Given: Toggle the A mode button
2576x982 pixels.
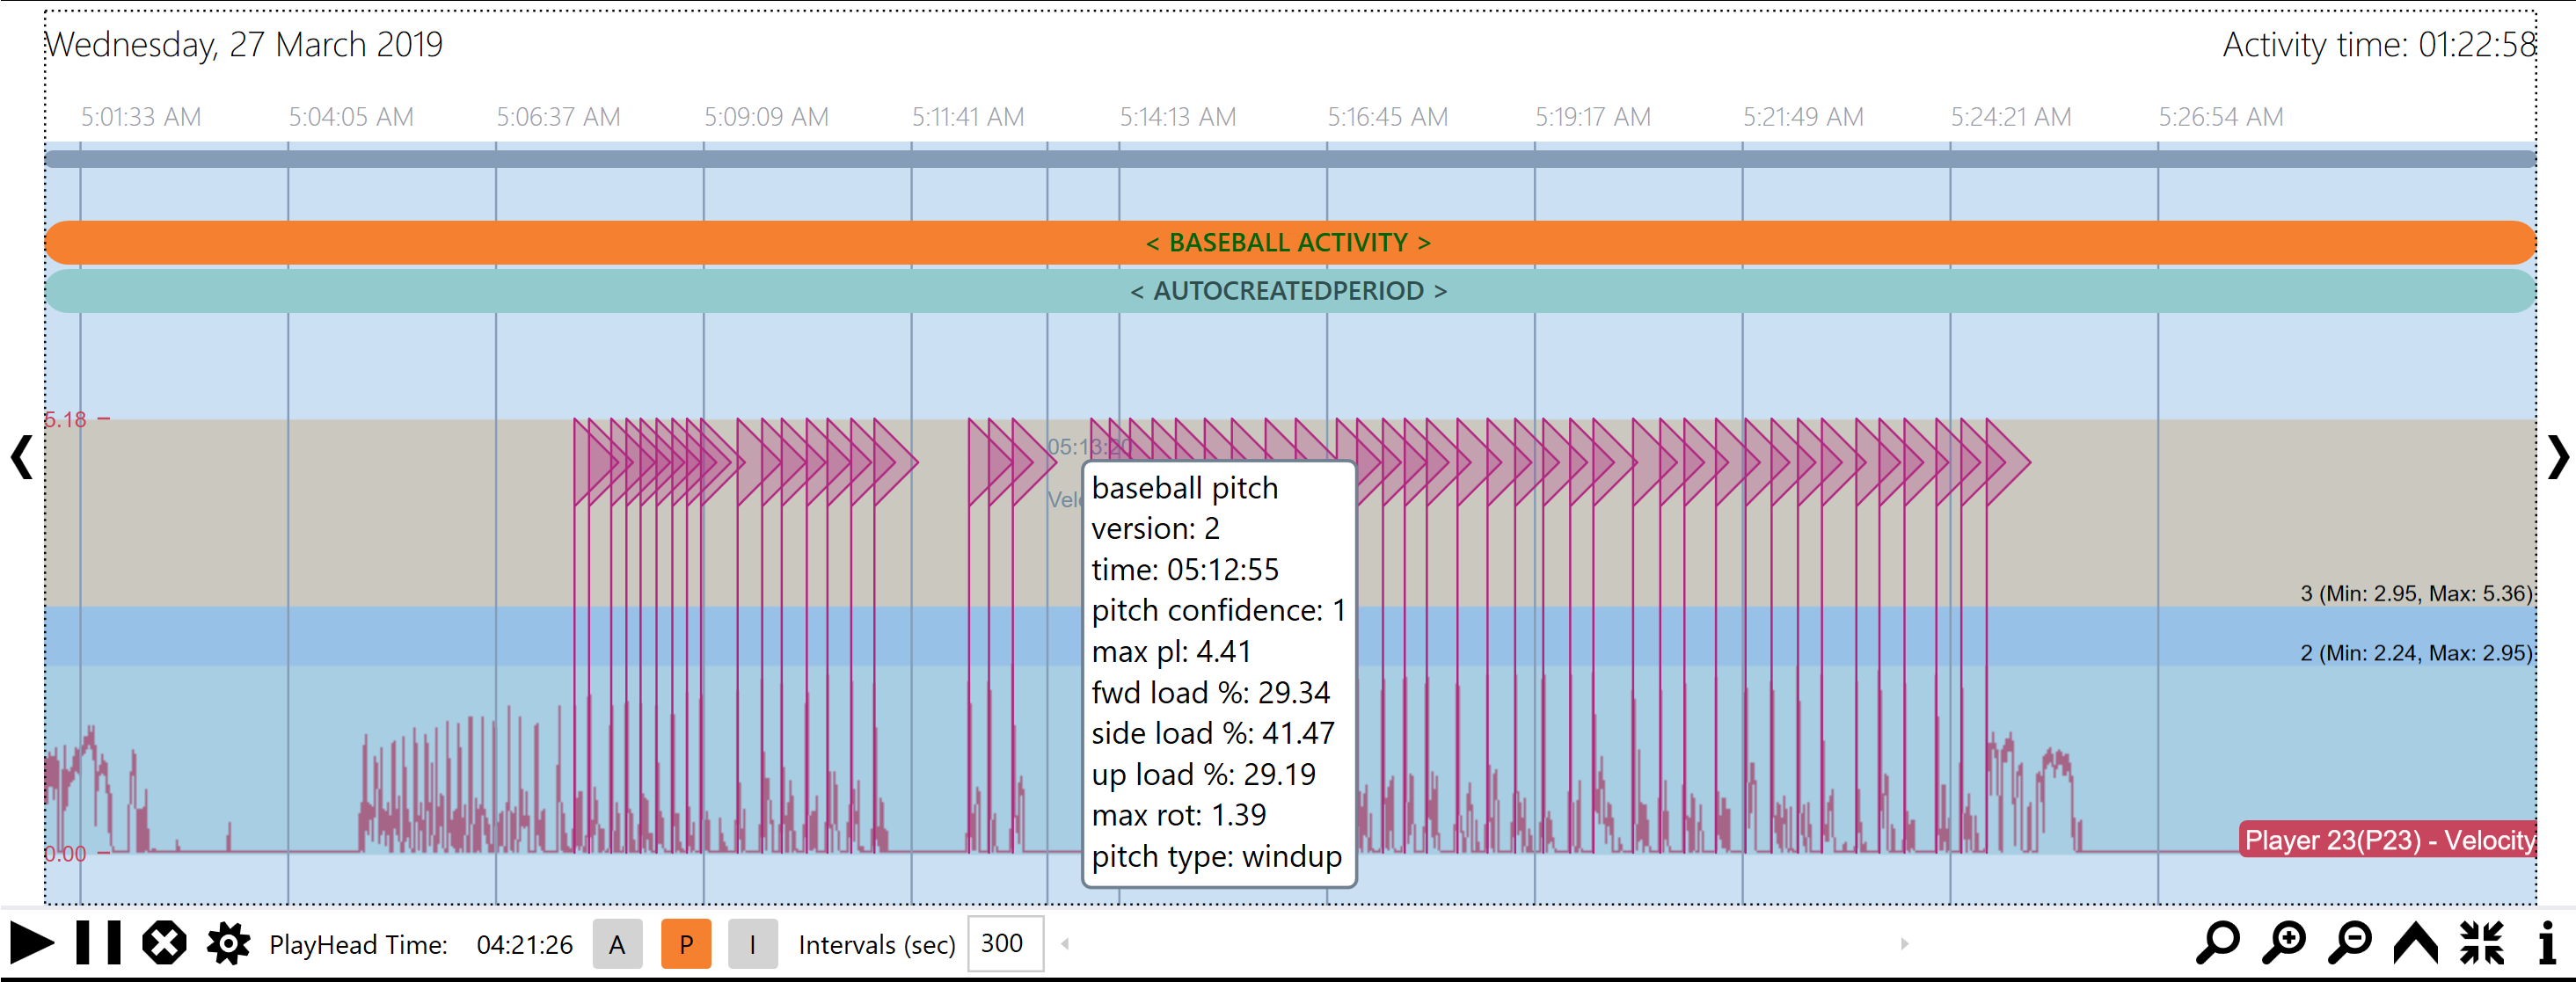Looking at the screenshot, I should click(x=617, y=944).
